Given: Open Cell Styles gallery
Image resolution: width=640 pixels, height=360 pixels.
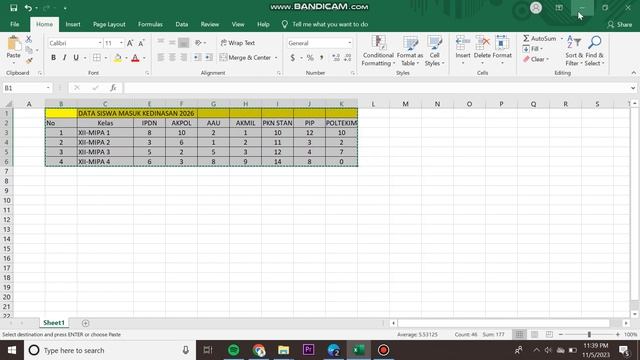Looking at the screenshot, I should [x=434, y=51].
